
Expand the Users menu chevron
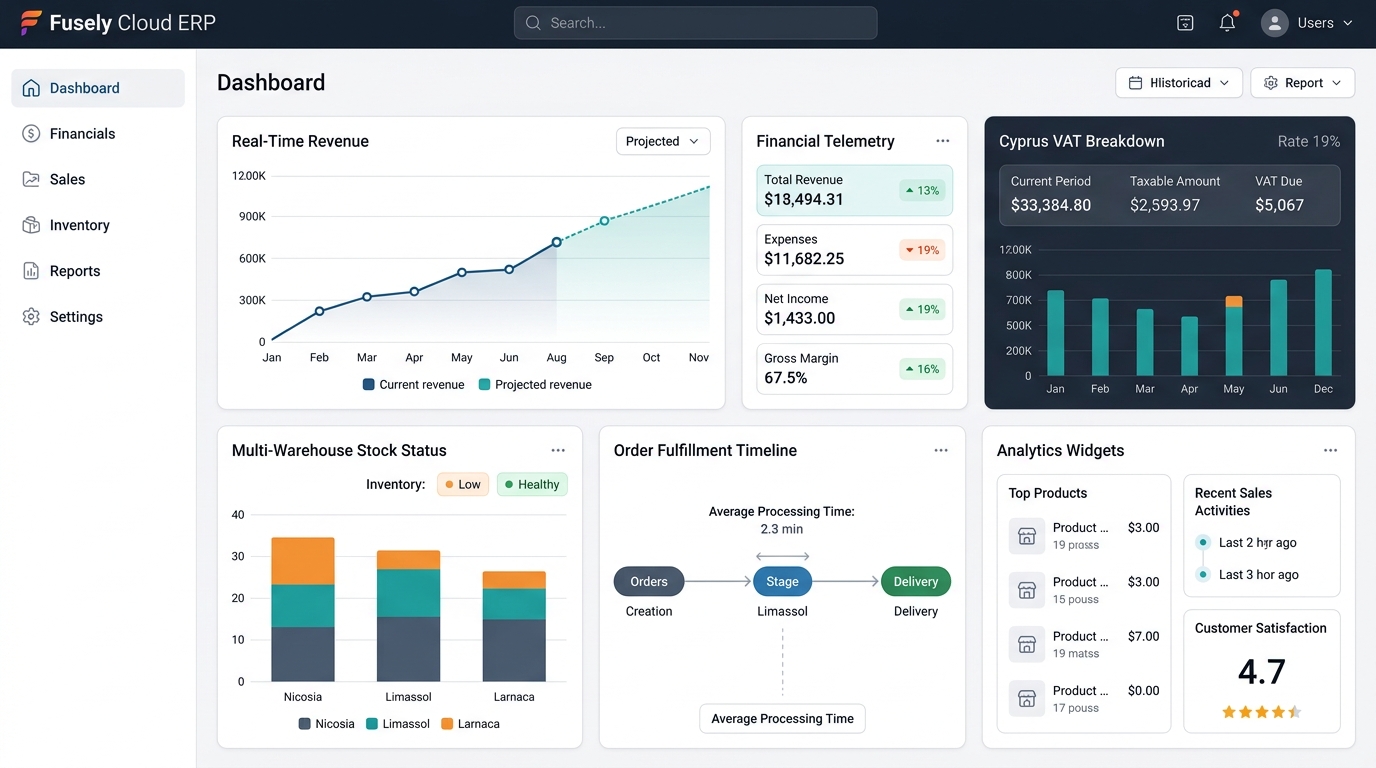tap(1347, 23)
